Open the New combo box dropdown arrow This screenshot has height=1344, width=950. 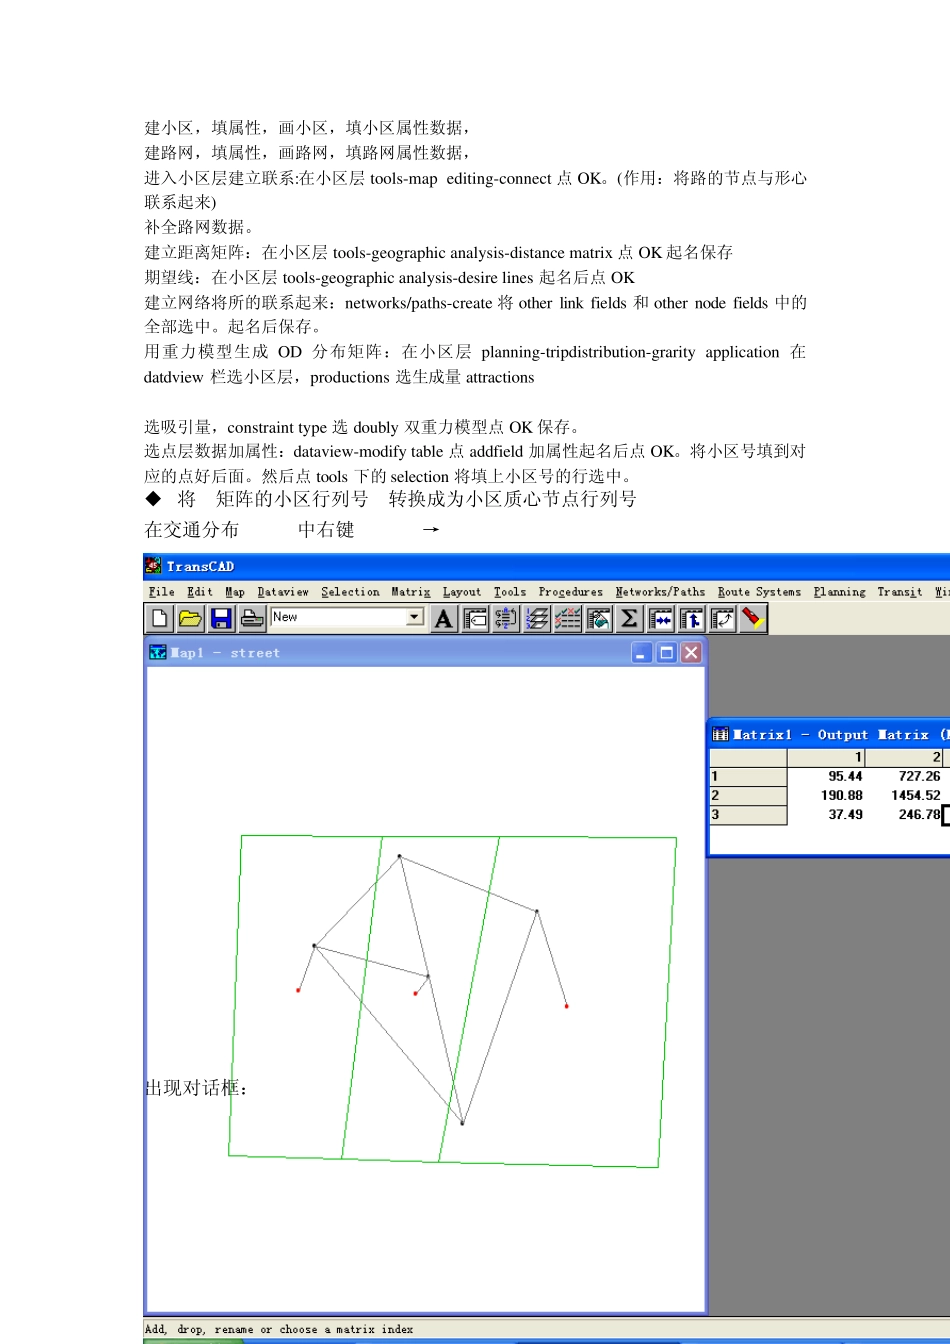point(414,617)
